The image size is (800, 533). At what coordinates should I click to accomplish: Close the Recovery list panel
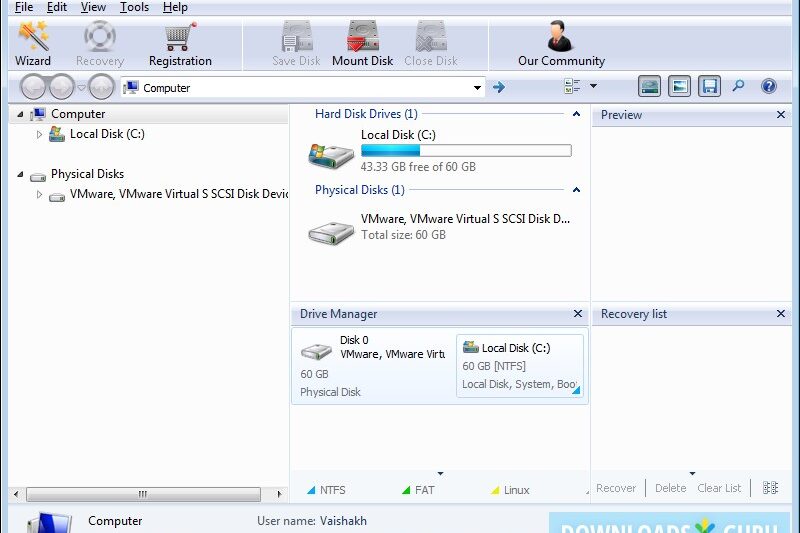click(x=781, y=314)
